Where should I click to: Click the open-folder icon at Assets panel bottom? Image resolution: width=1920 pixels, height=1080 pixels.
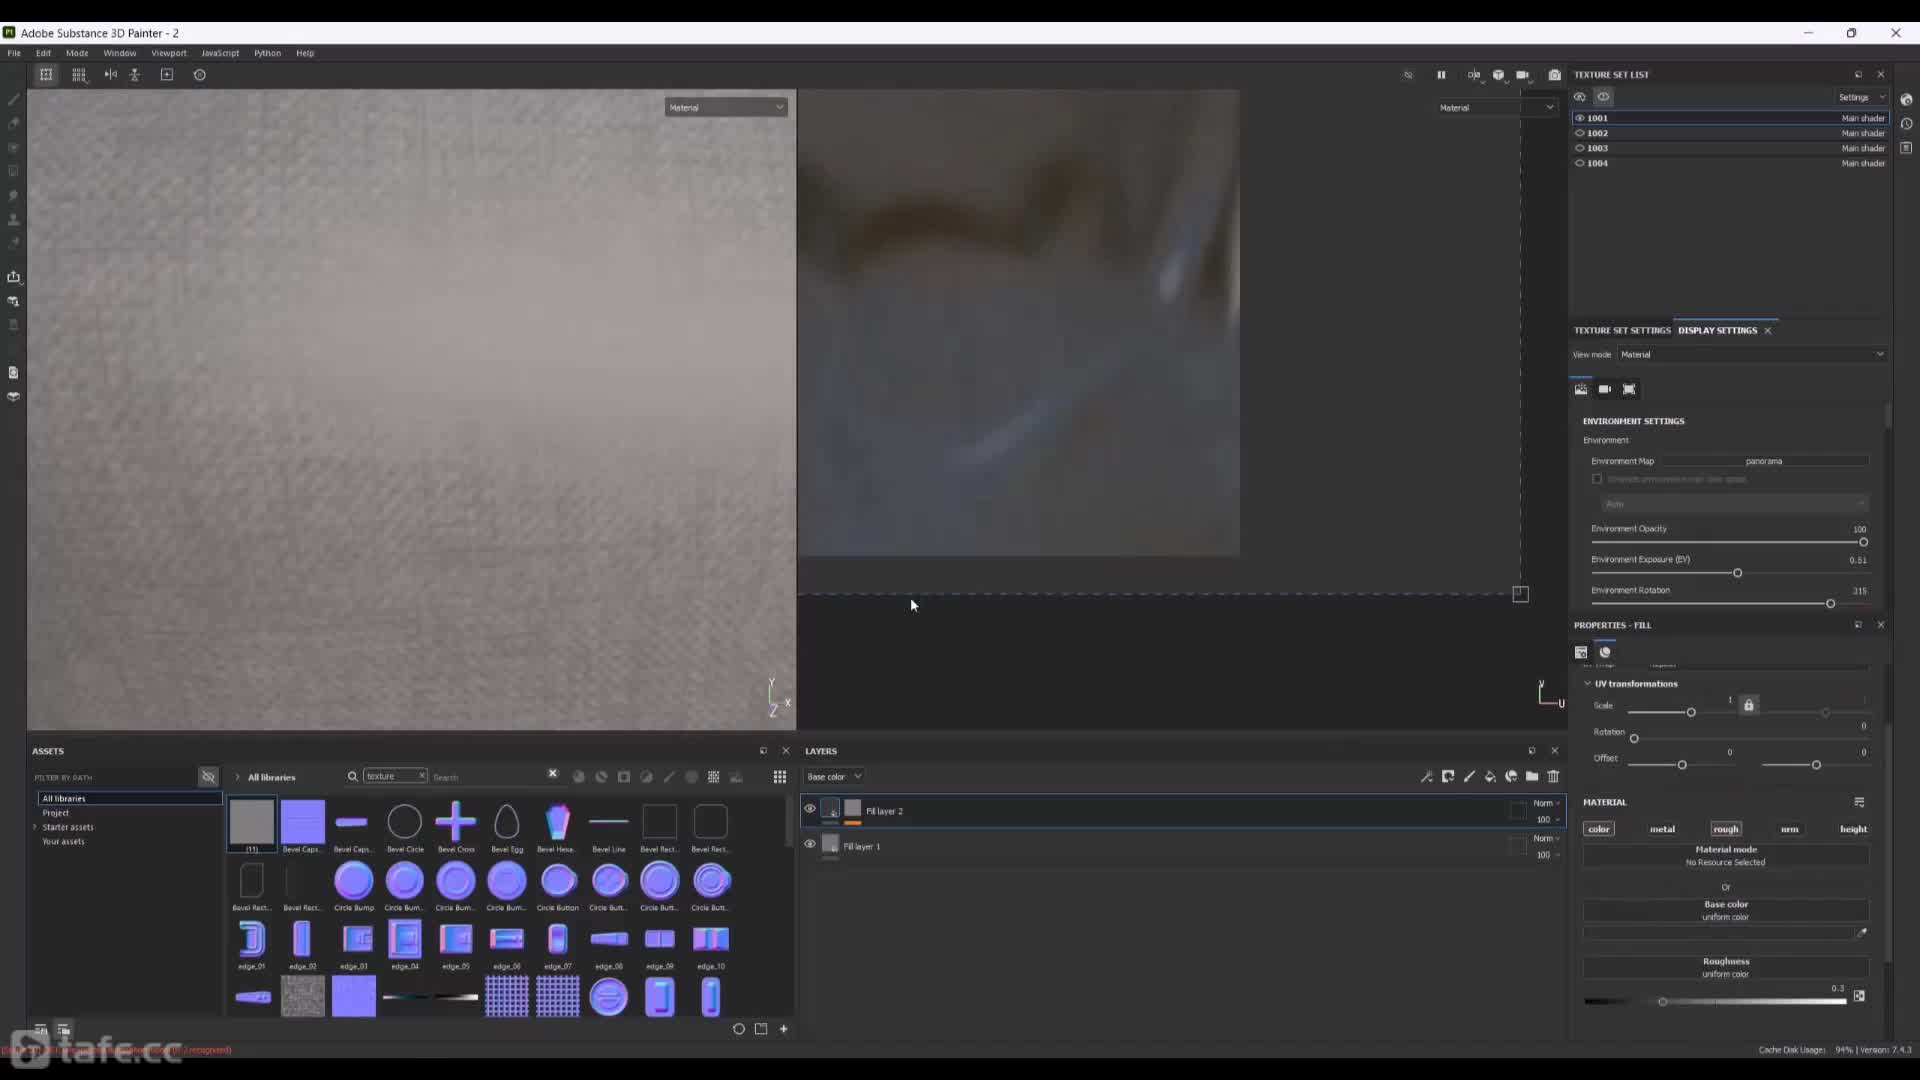[761, 1029]
